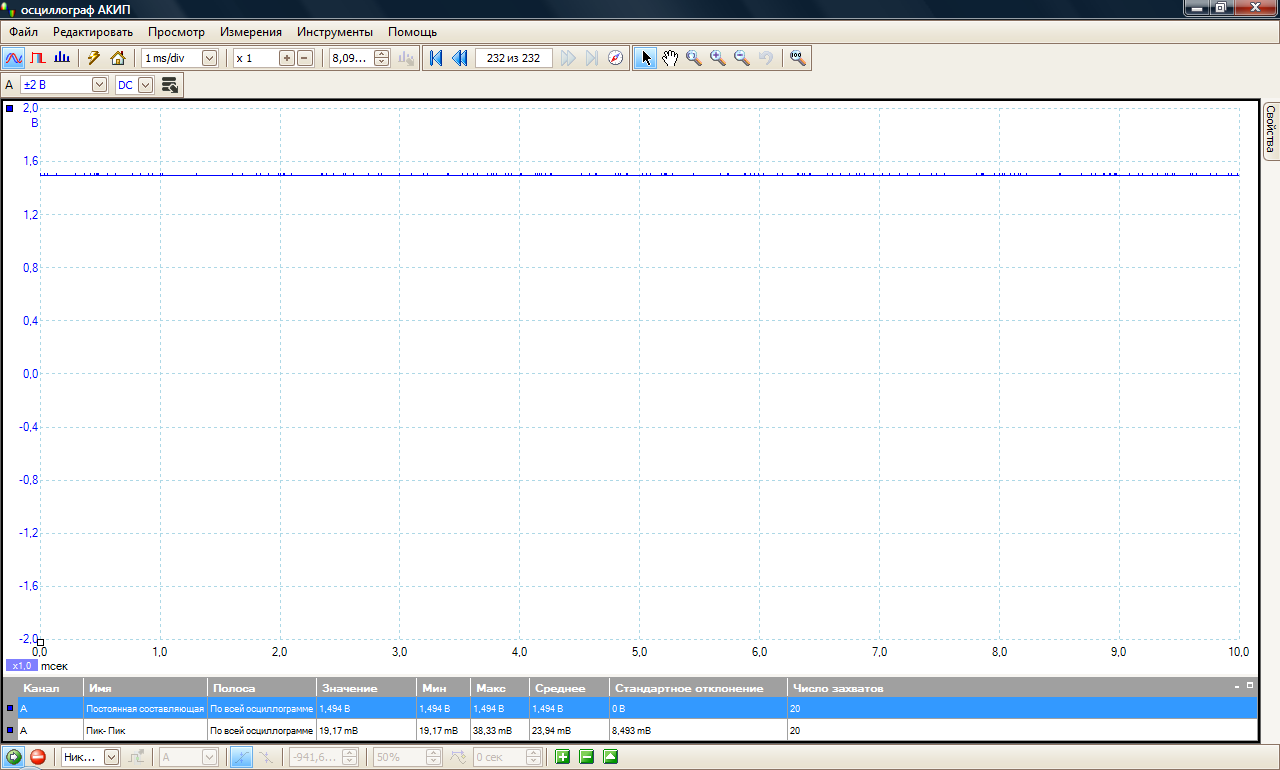The height and width of the screenshot is (770, 1280).
Task: Switch to Spectrum mode
Action: [62, 58]
